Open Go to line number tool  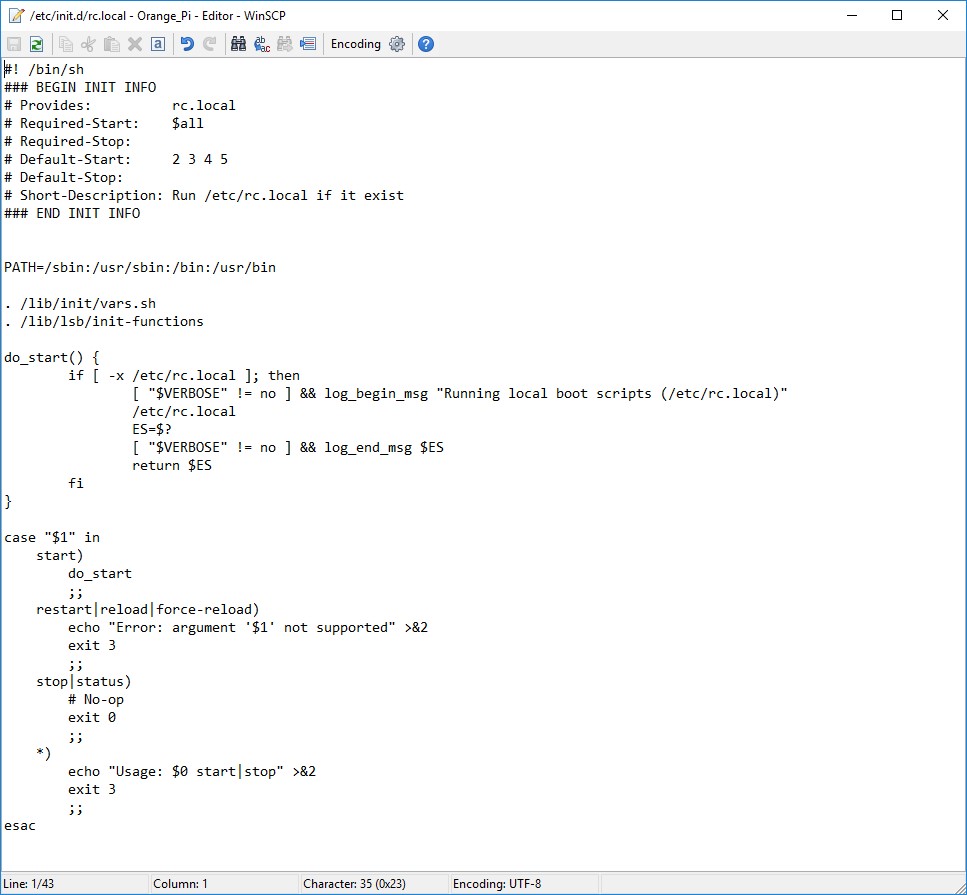(308, 44)
